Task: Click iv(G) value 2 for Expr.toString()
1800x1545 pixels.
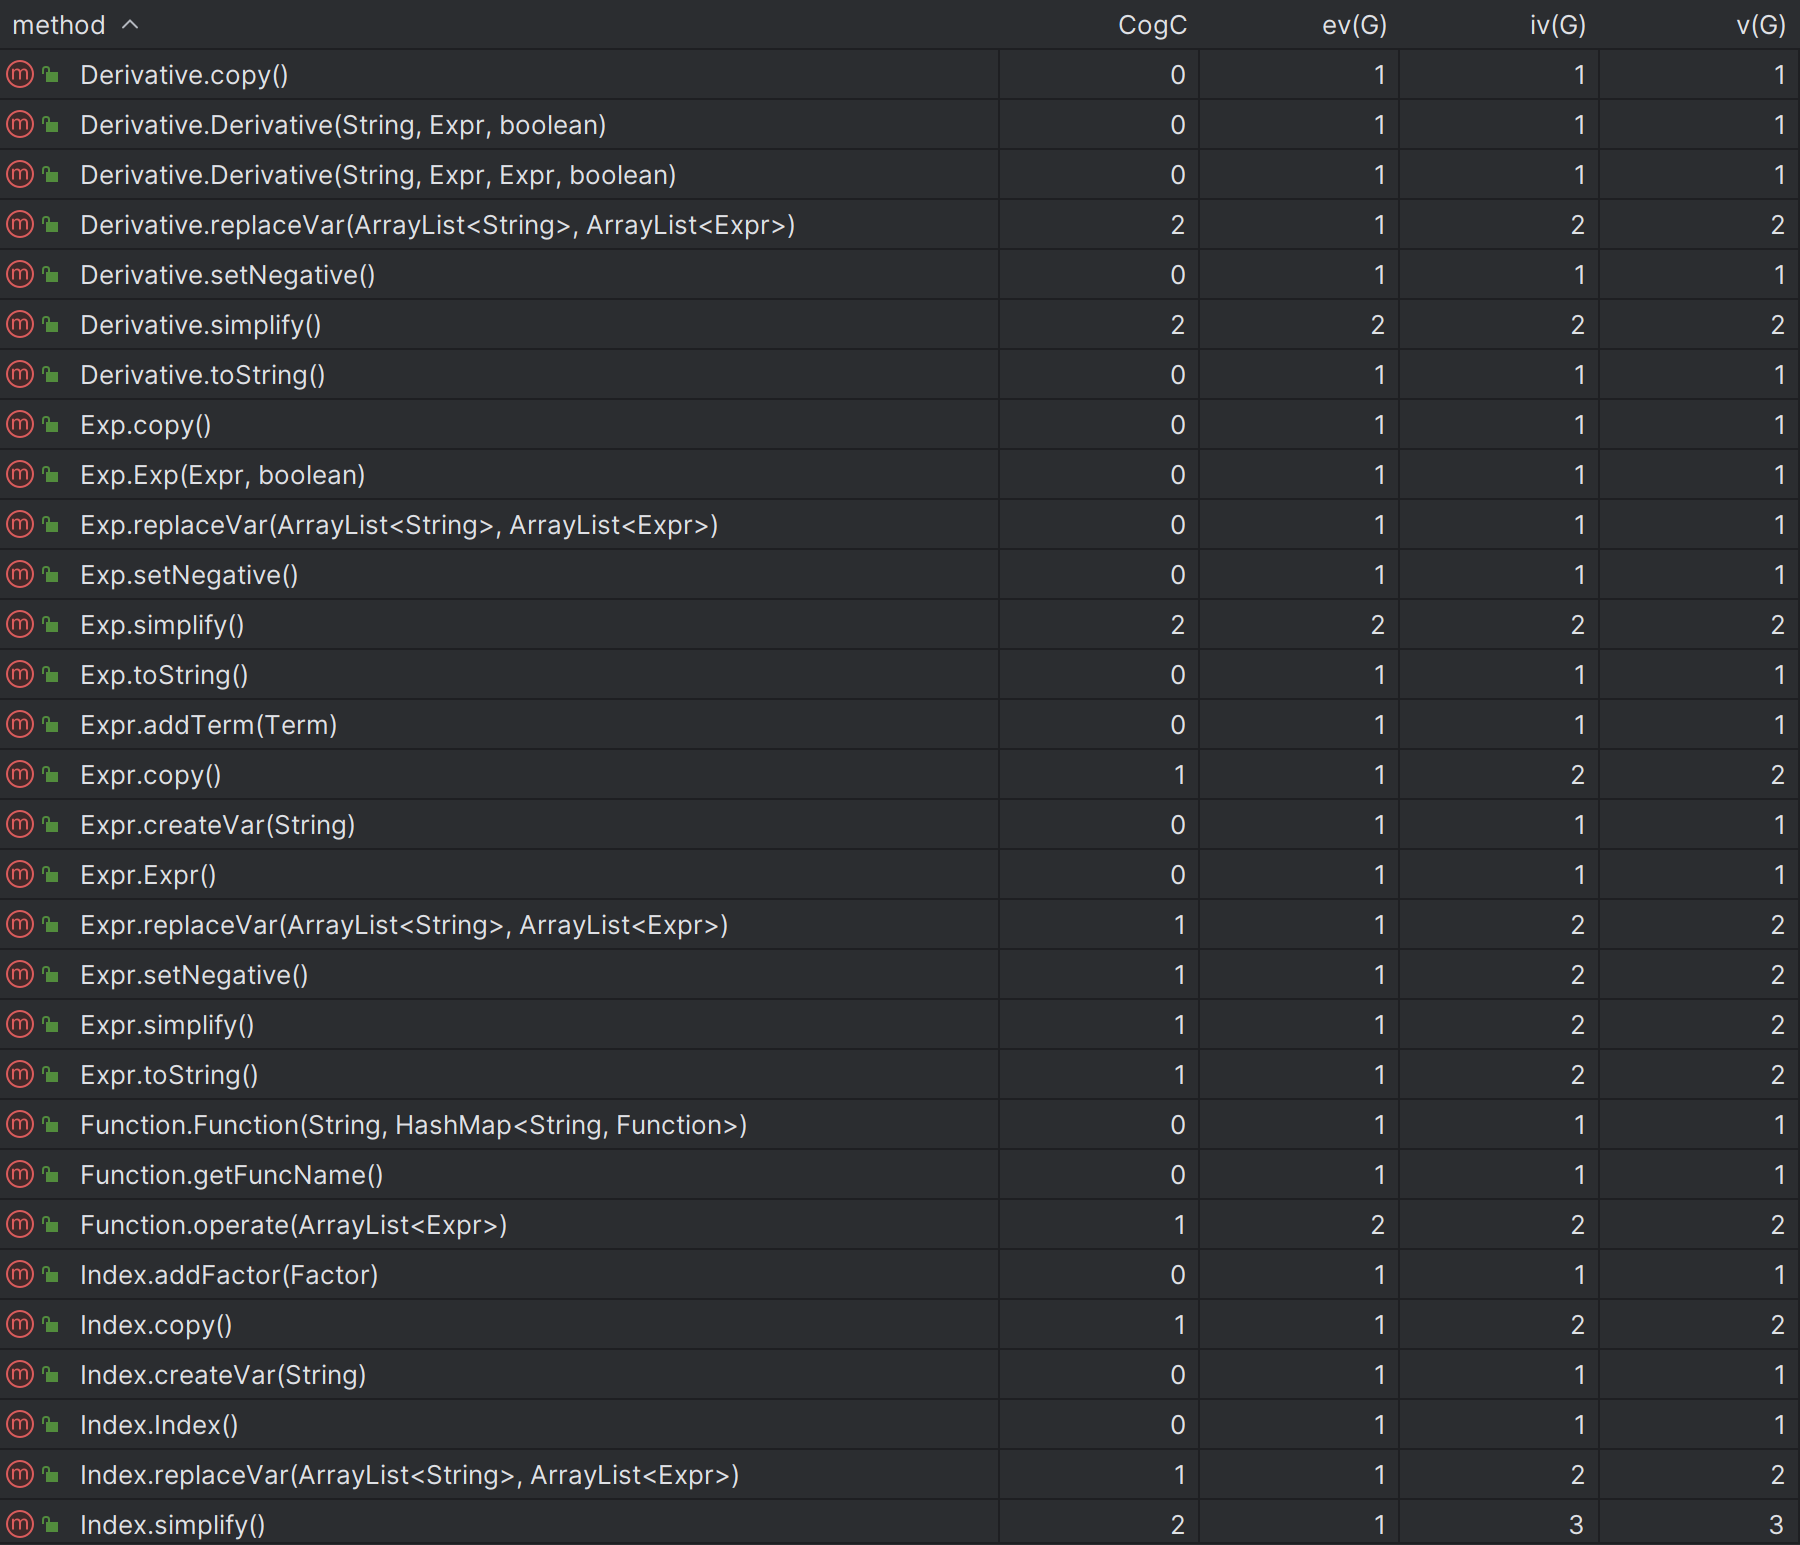Action: (x=1578, y=1075)
